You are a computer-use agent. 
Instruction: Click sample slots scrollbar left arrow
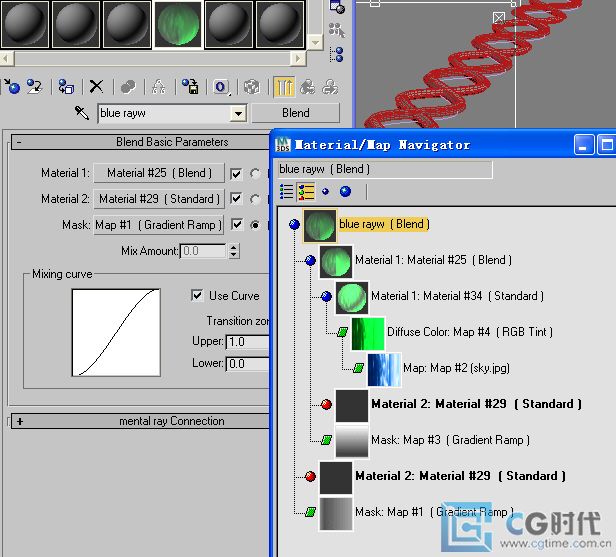tap(6, 59)
